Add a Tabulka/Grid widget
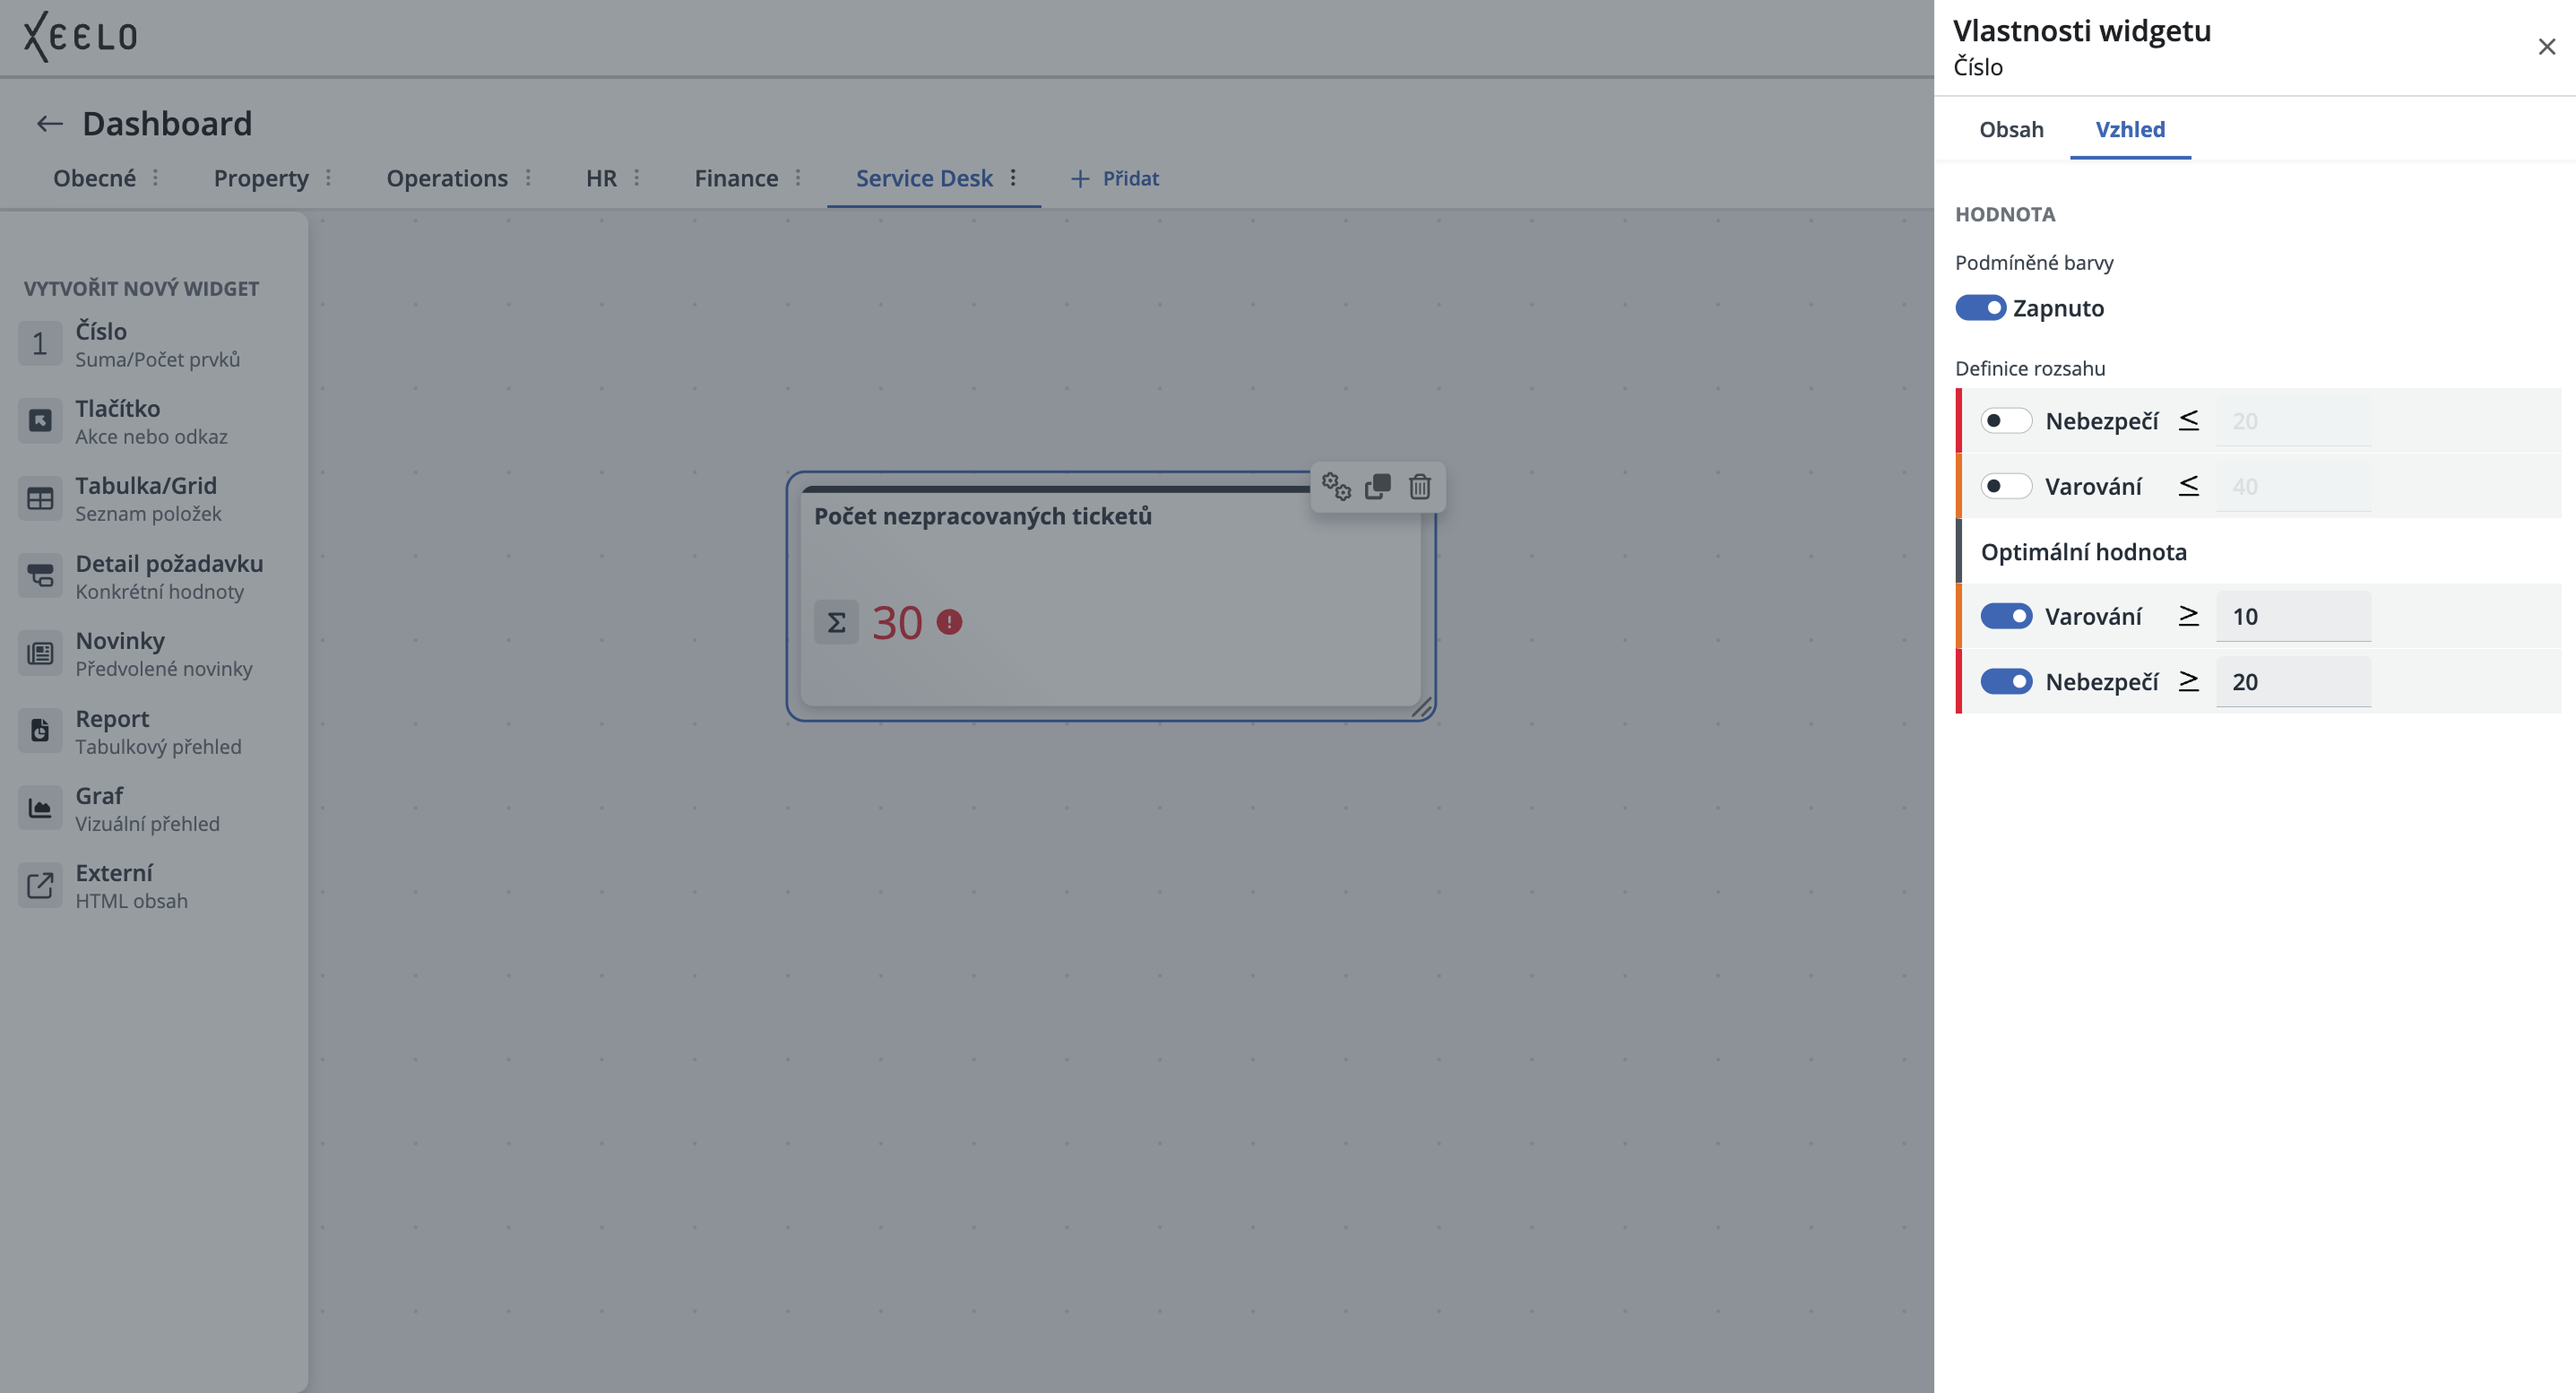Screen dimensions: 2576x1393 [154, 498]
